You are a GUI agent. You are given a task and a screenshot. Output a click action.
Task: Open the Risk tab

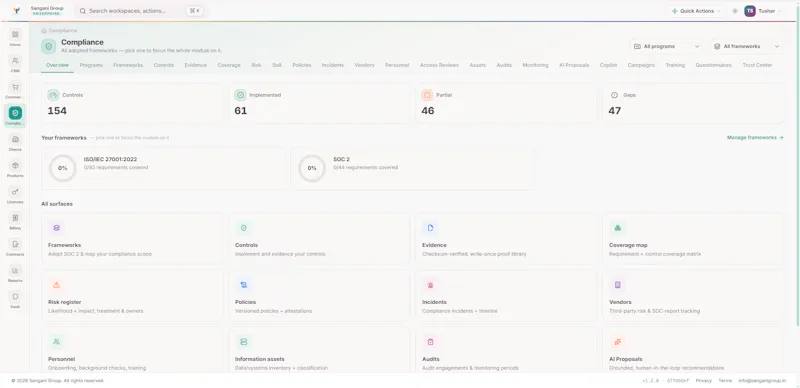click(256, 65)
